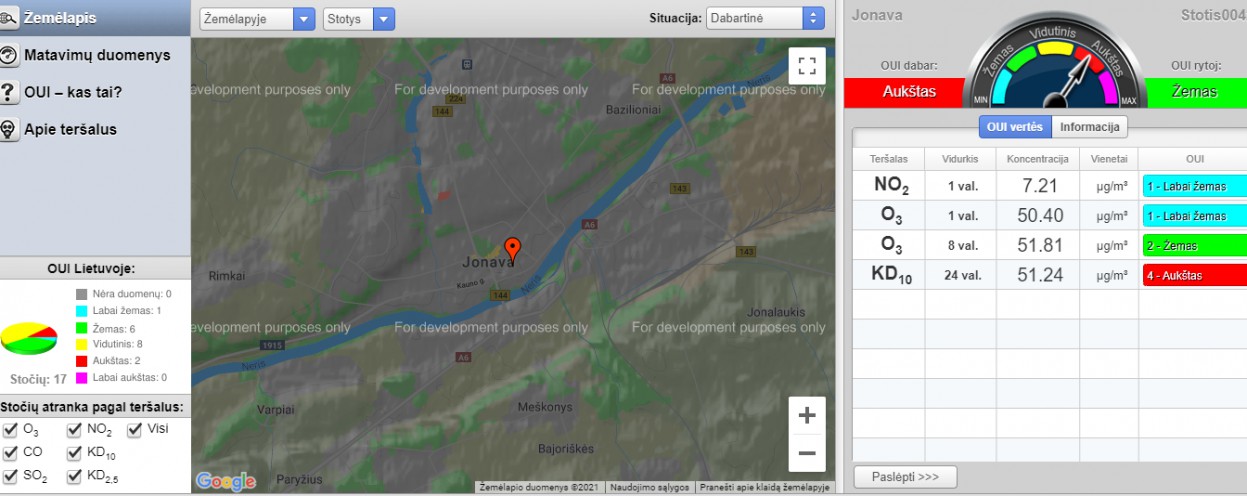Screen dimensions: 1247x496
Task: Open the Situacija Dabartinė dropdown
Action: coord(765,19)
